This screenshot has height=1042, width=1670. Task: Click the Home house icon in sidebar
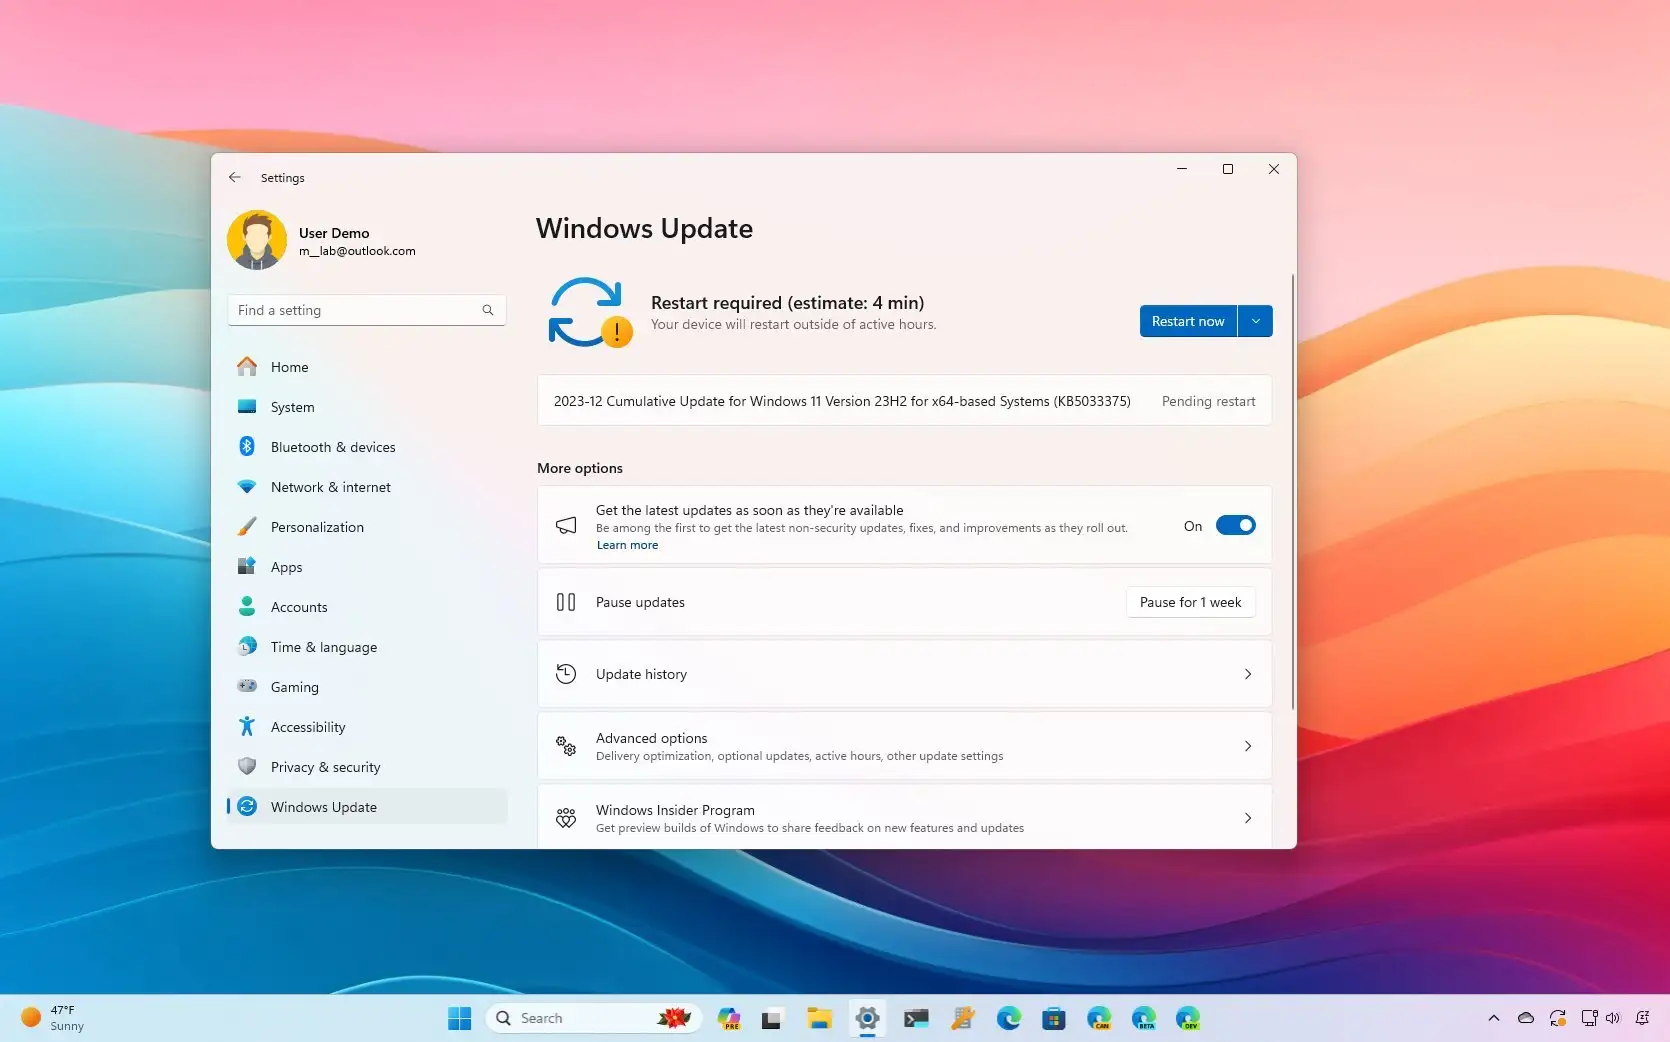click(247, 367)
